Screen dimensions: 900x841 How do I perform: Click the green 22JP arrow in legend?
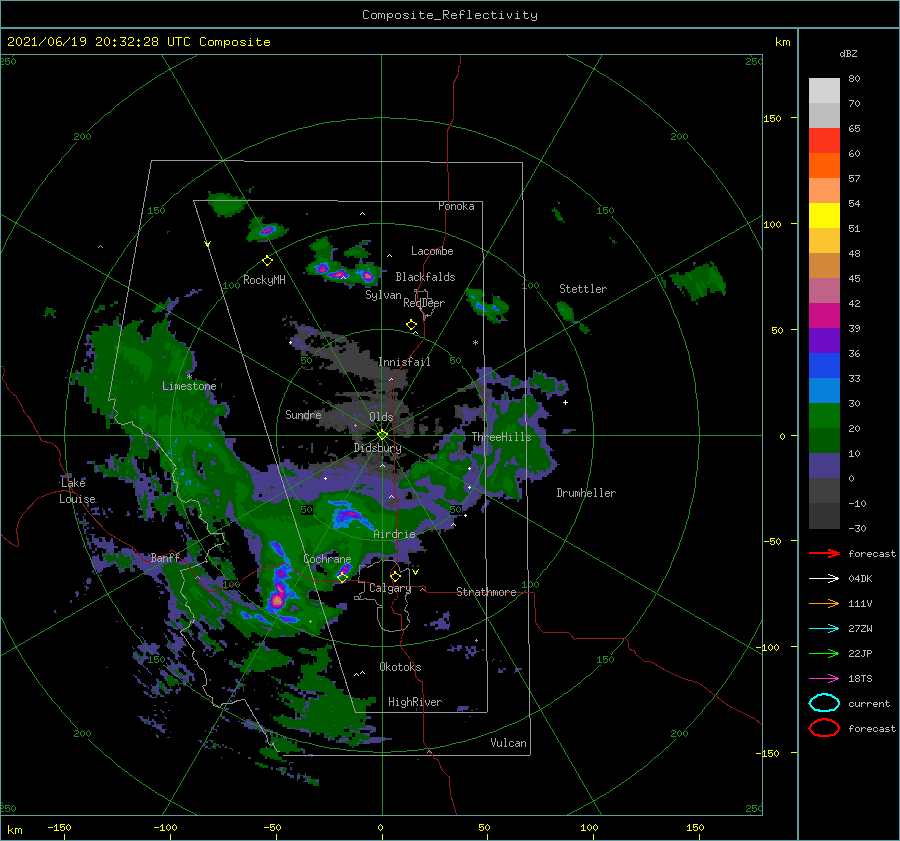pyautogui.click(x=824, y=653)
